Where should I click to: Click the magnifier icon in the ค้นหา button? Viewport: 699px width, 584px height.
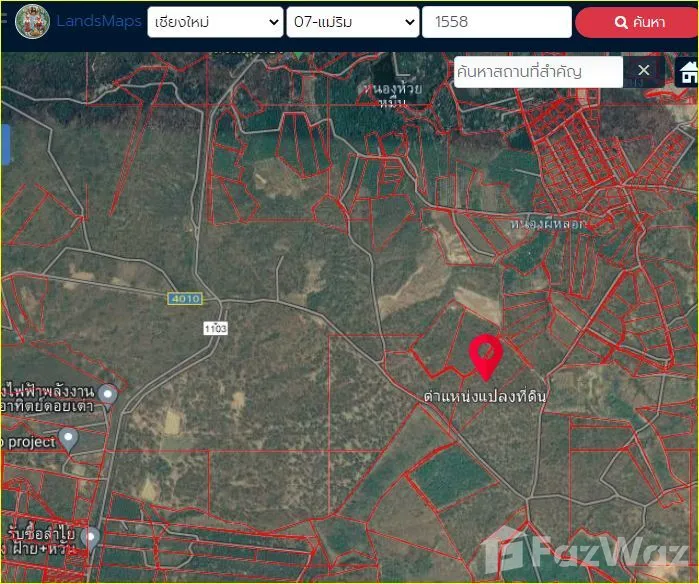(621, 22)
